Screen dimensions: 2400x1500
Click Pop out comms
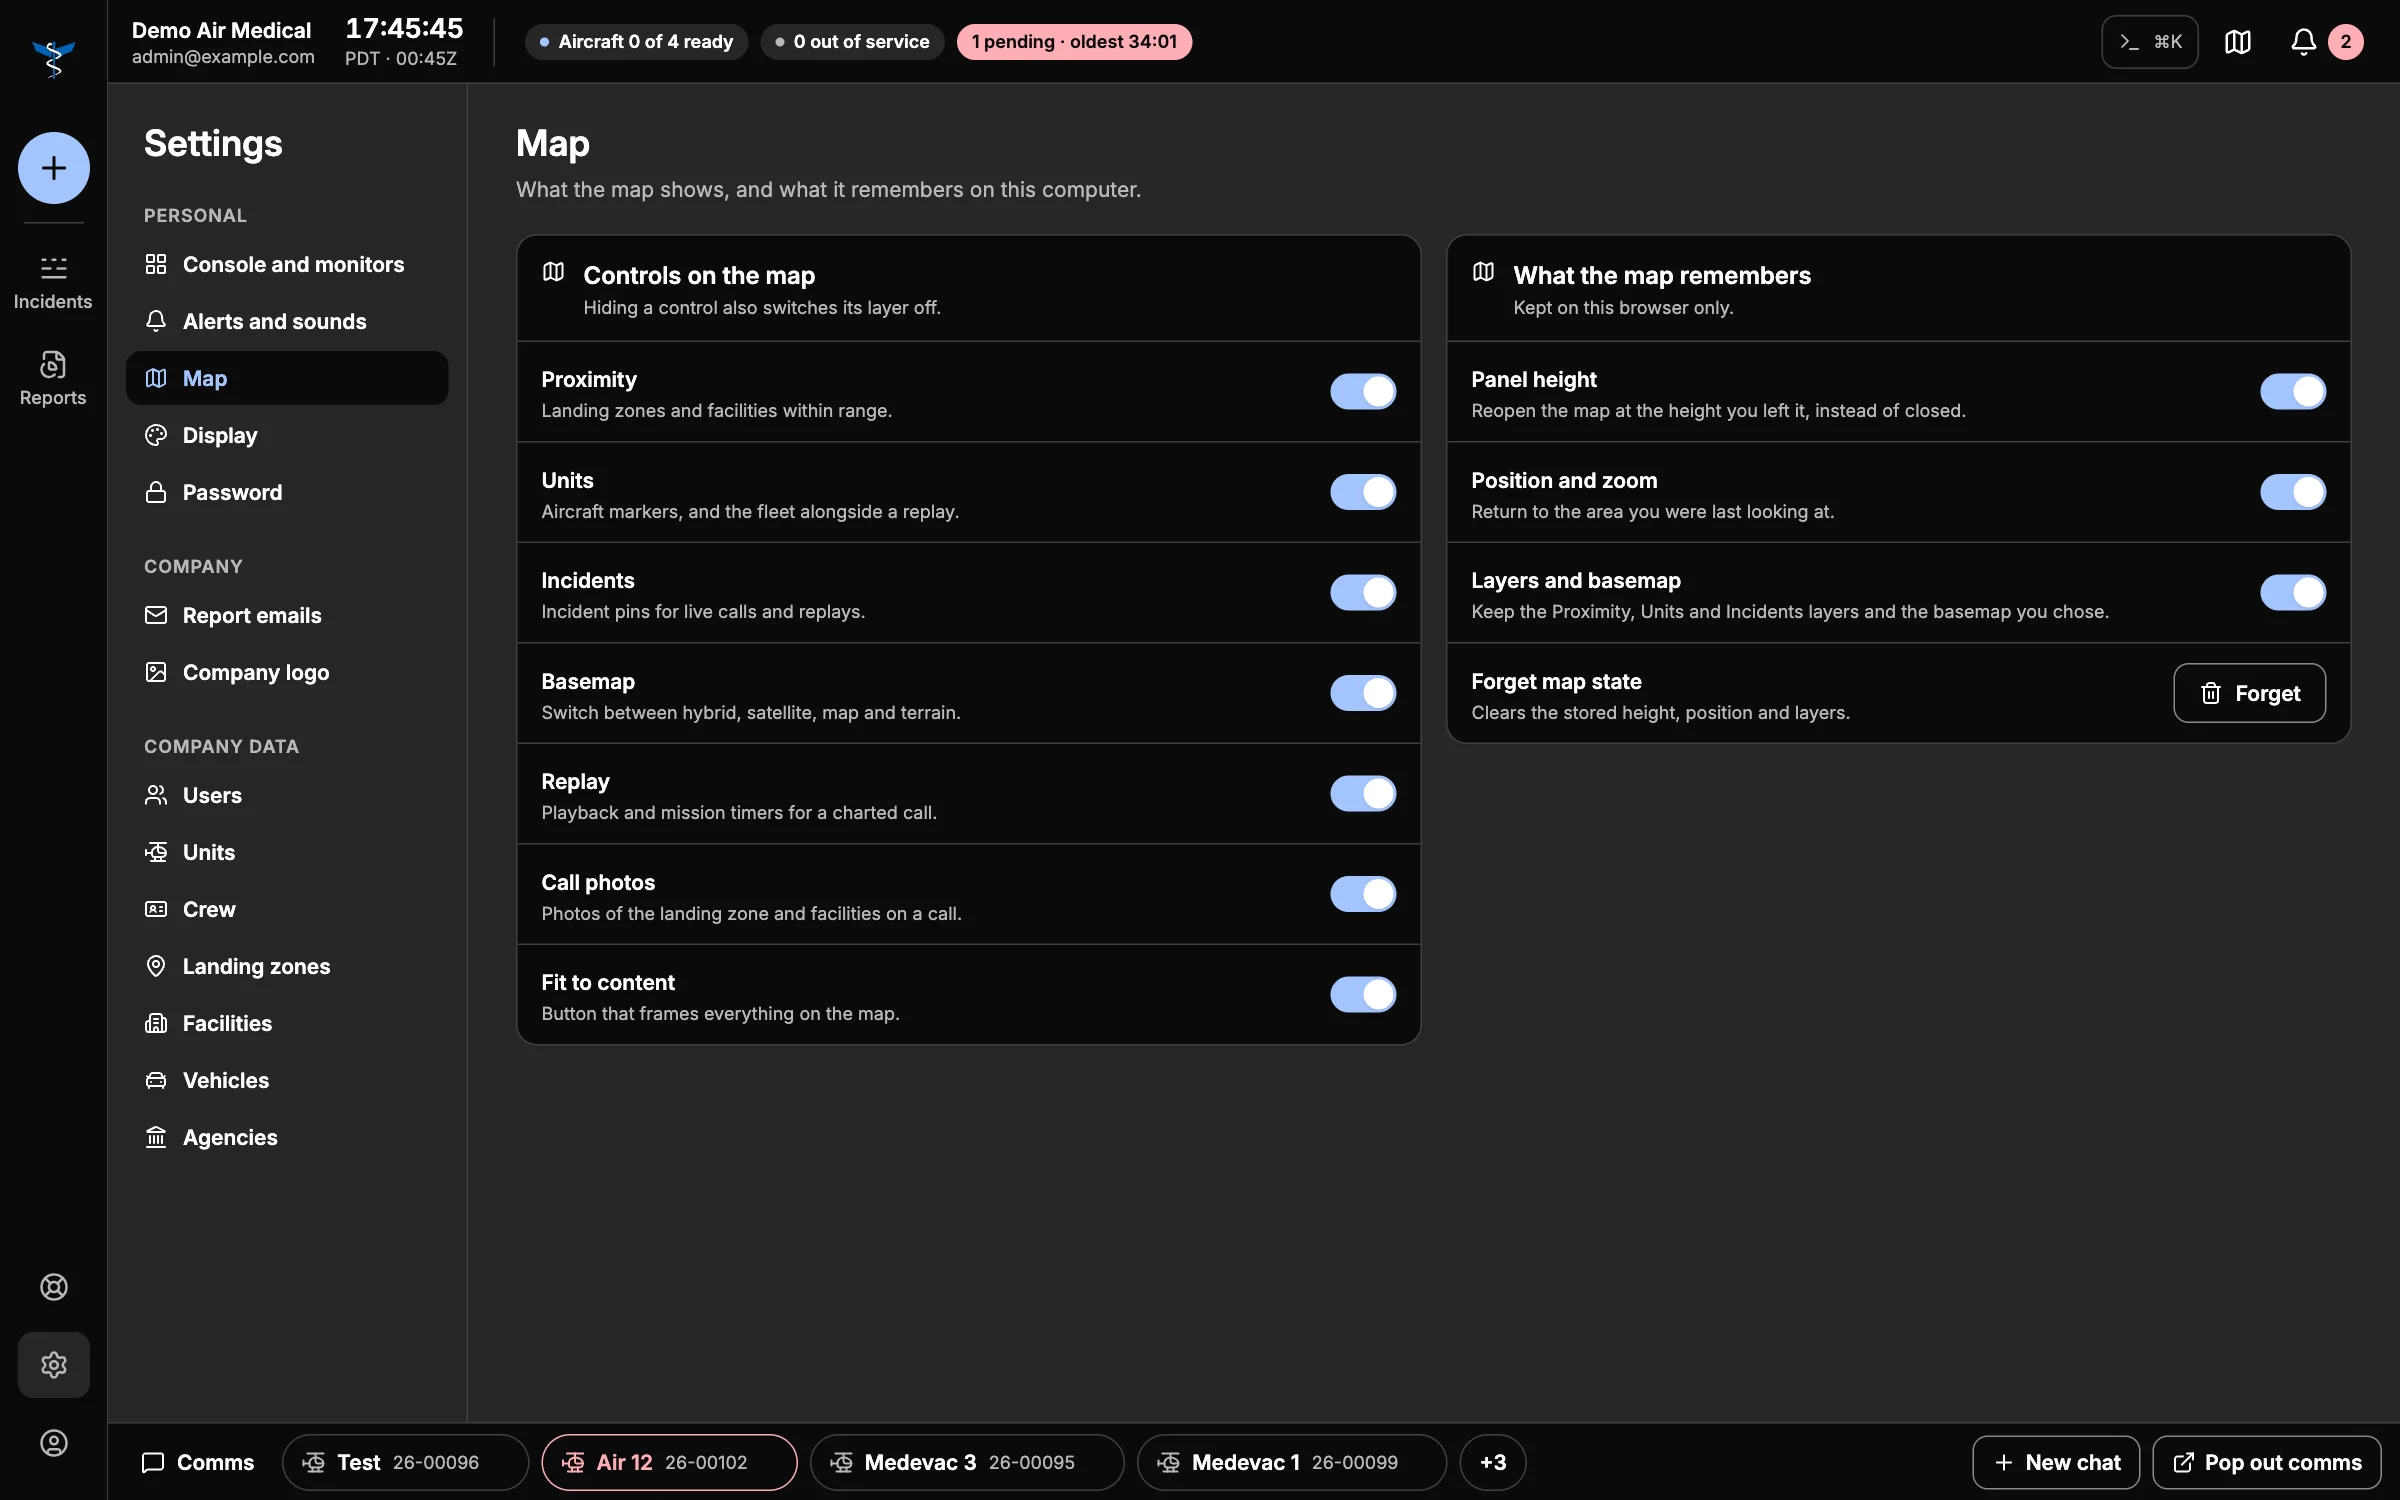pos(2267,1462)
